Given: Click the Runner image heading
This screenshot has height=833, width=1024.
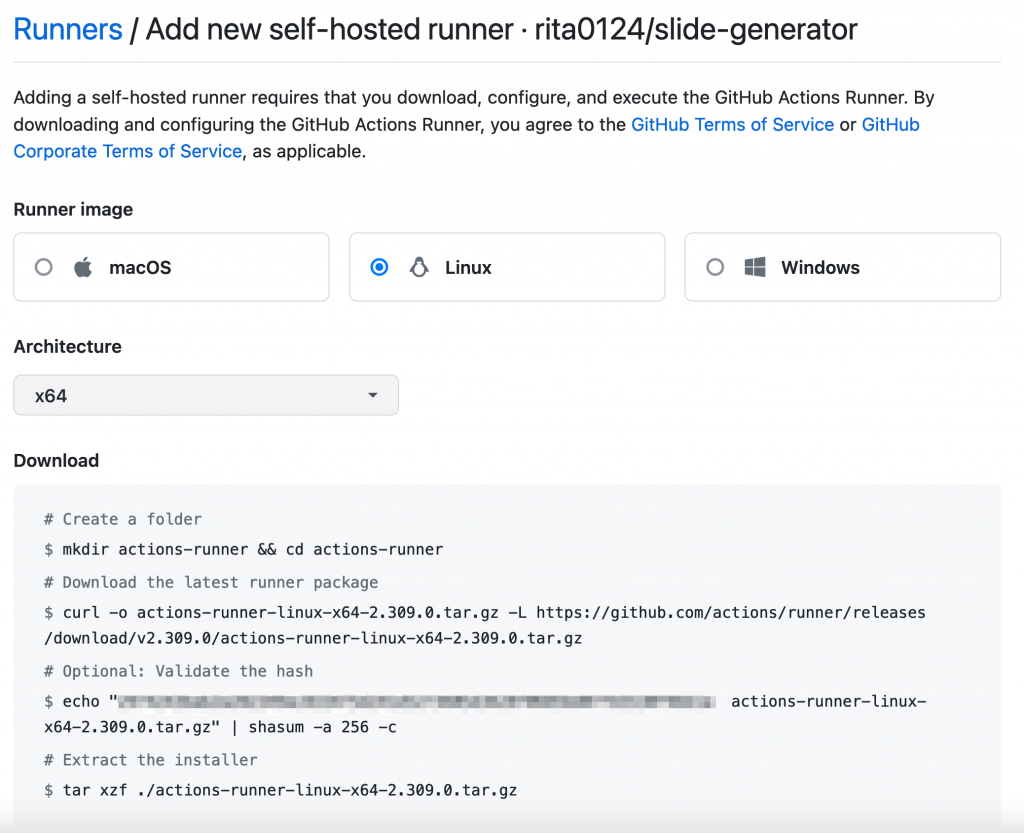Looking at the screenshot, I should pos(73,210).
